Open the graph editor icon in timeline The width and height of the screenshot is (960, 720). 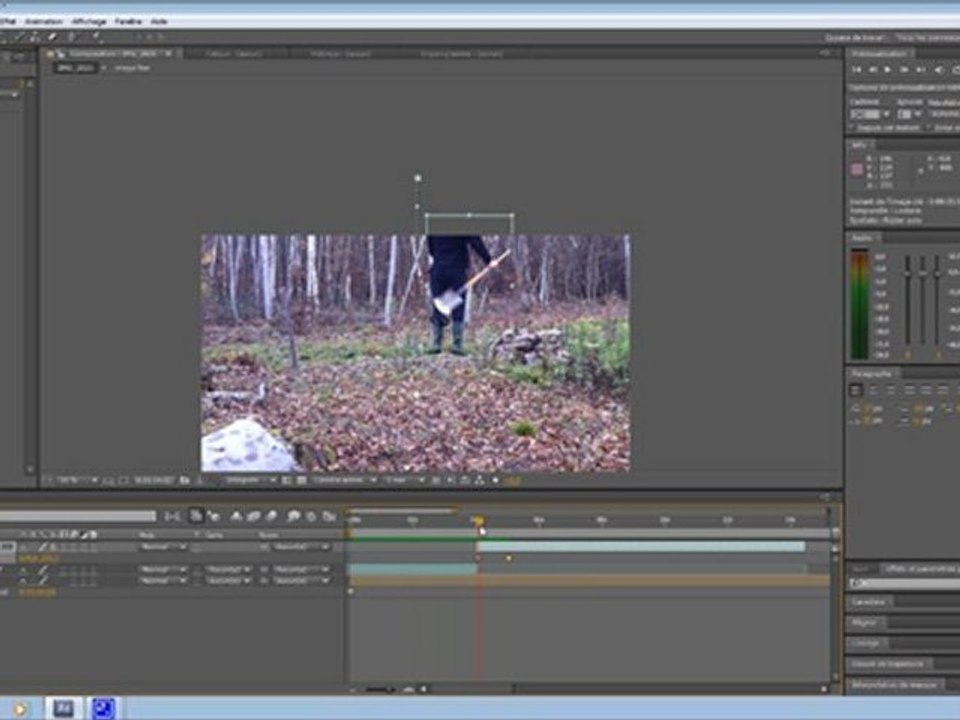329,517
